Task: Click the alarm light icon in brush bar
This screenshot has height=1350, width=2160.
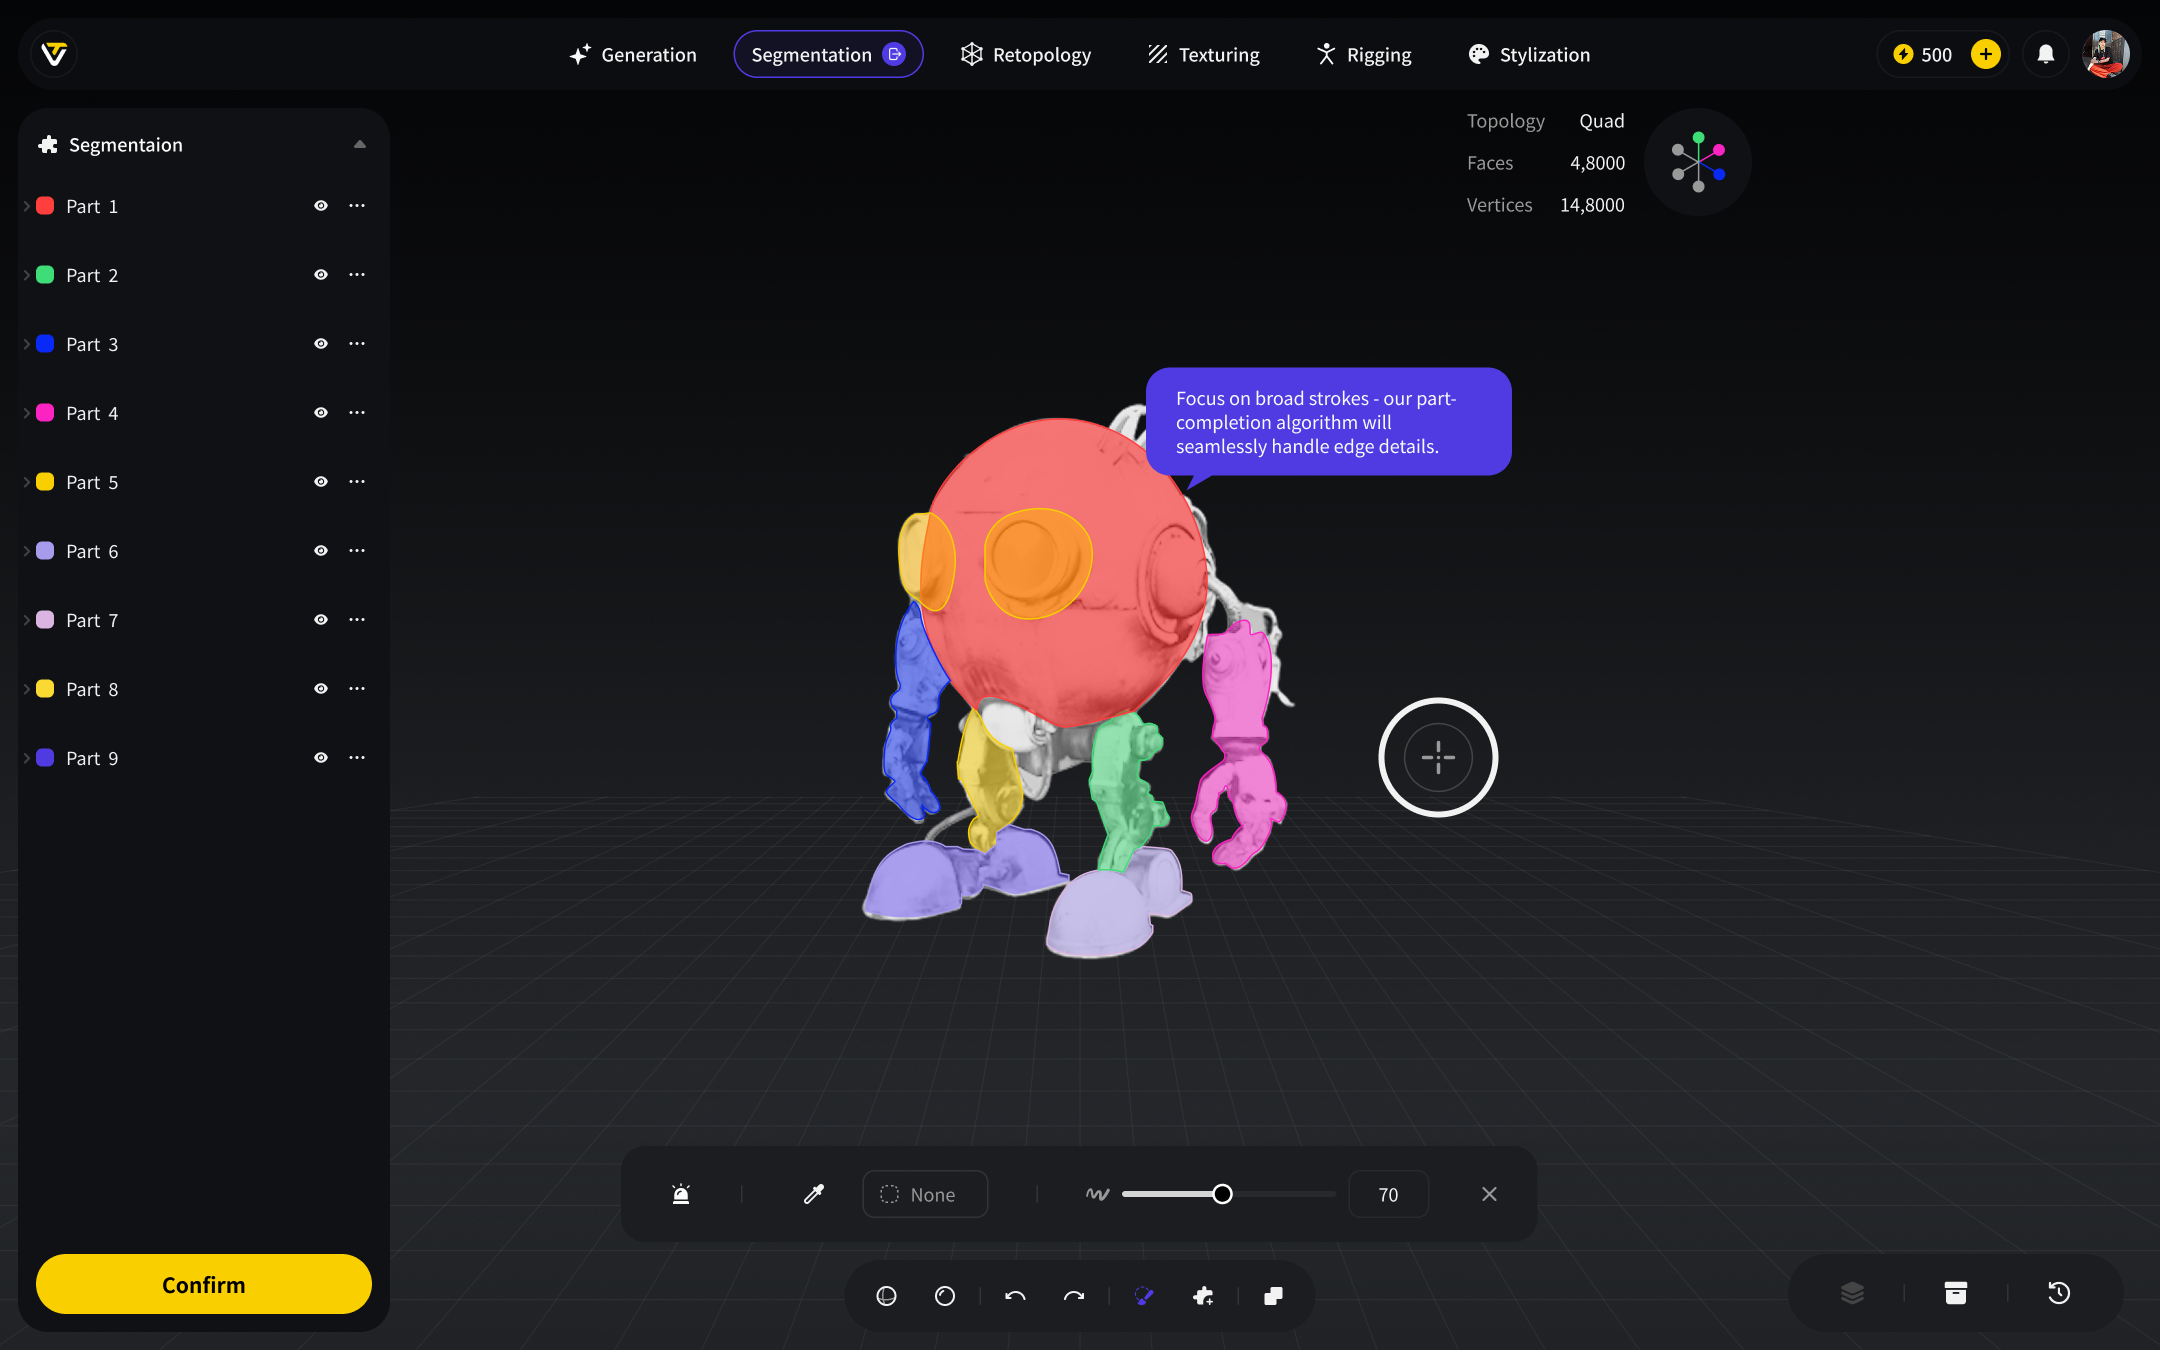Action: (x=681, y=1194)
